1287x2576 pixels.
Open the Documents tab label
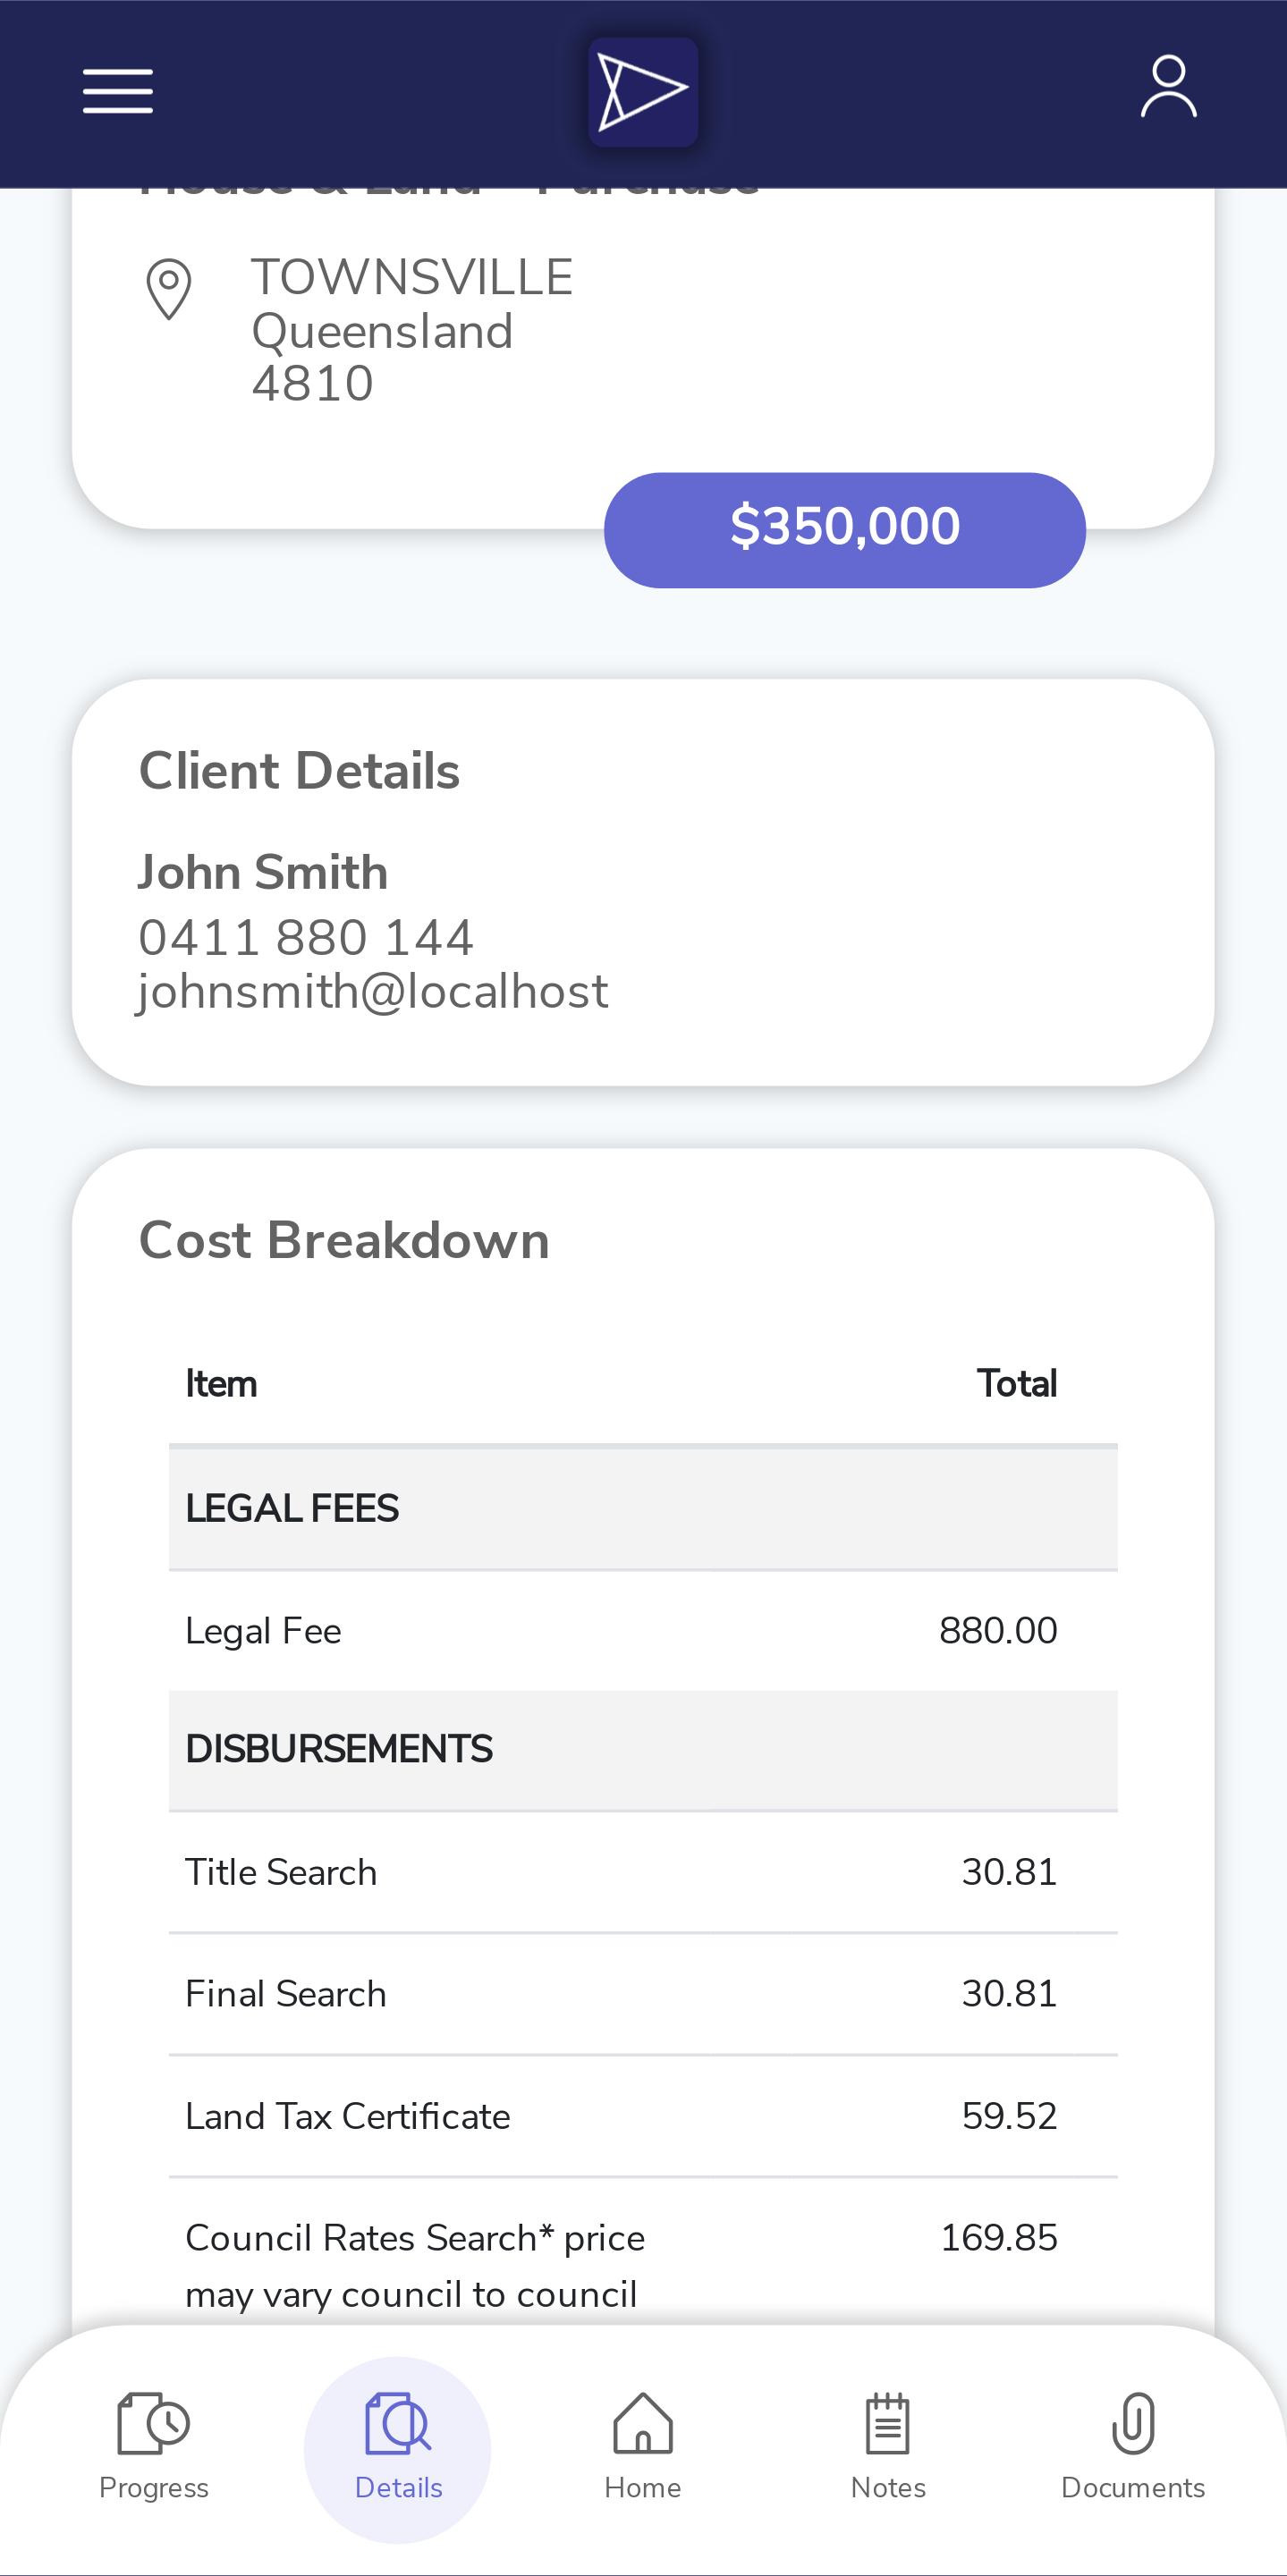pos(1133,2488)
